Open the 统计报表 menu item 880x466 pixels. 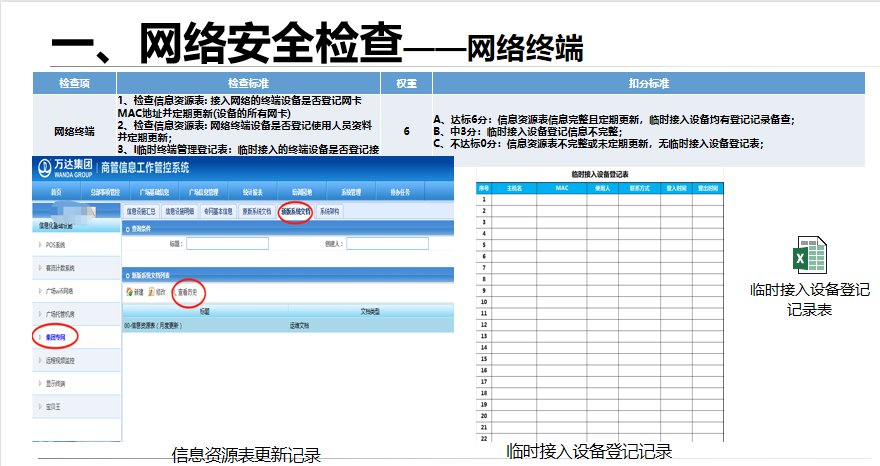(253, 192)
